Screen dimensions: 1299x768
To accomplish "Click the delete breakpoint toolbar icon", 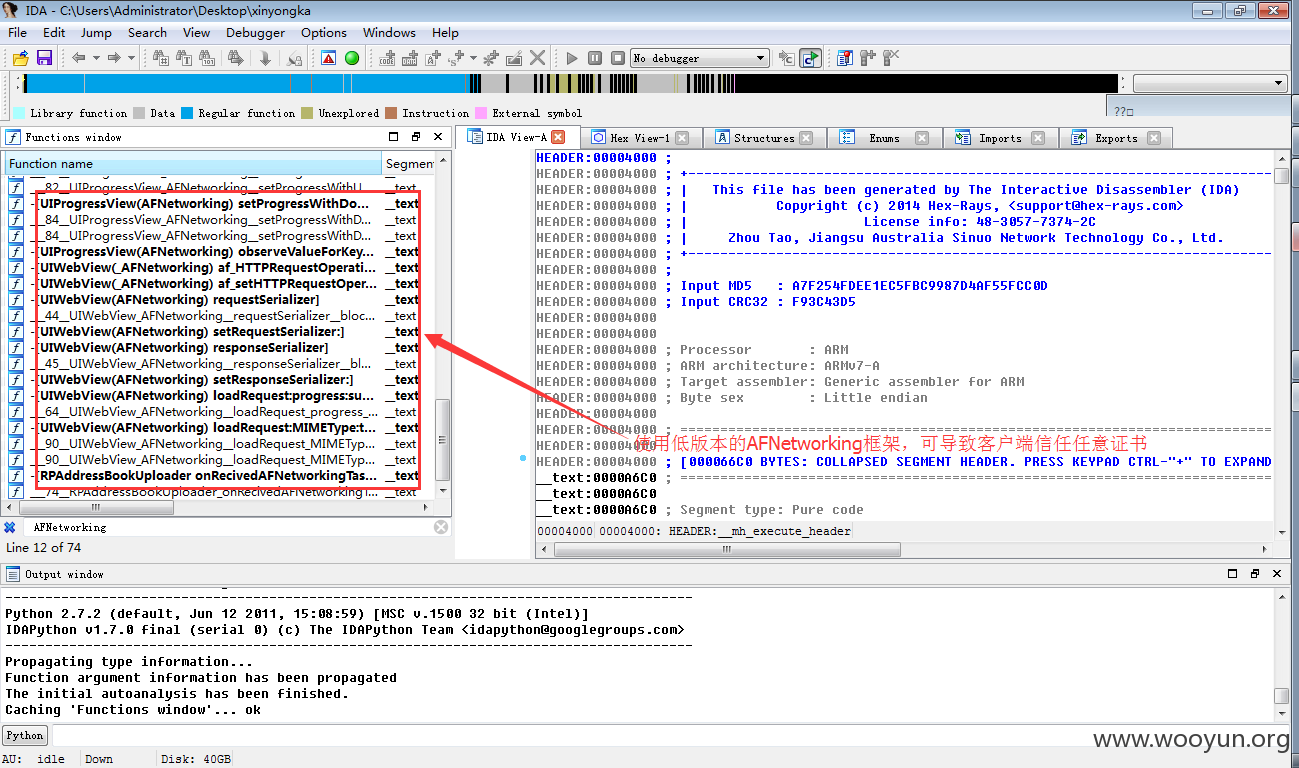I will pyautogui.click(x=890, y=58).
